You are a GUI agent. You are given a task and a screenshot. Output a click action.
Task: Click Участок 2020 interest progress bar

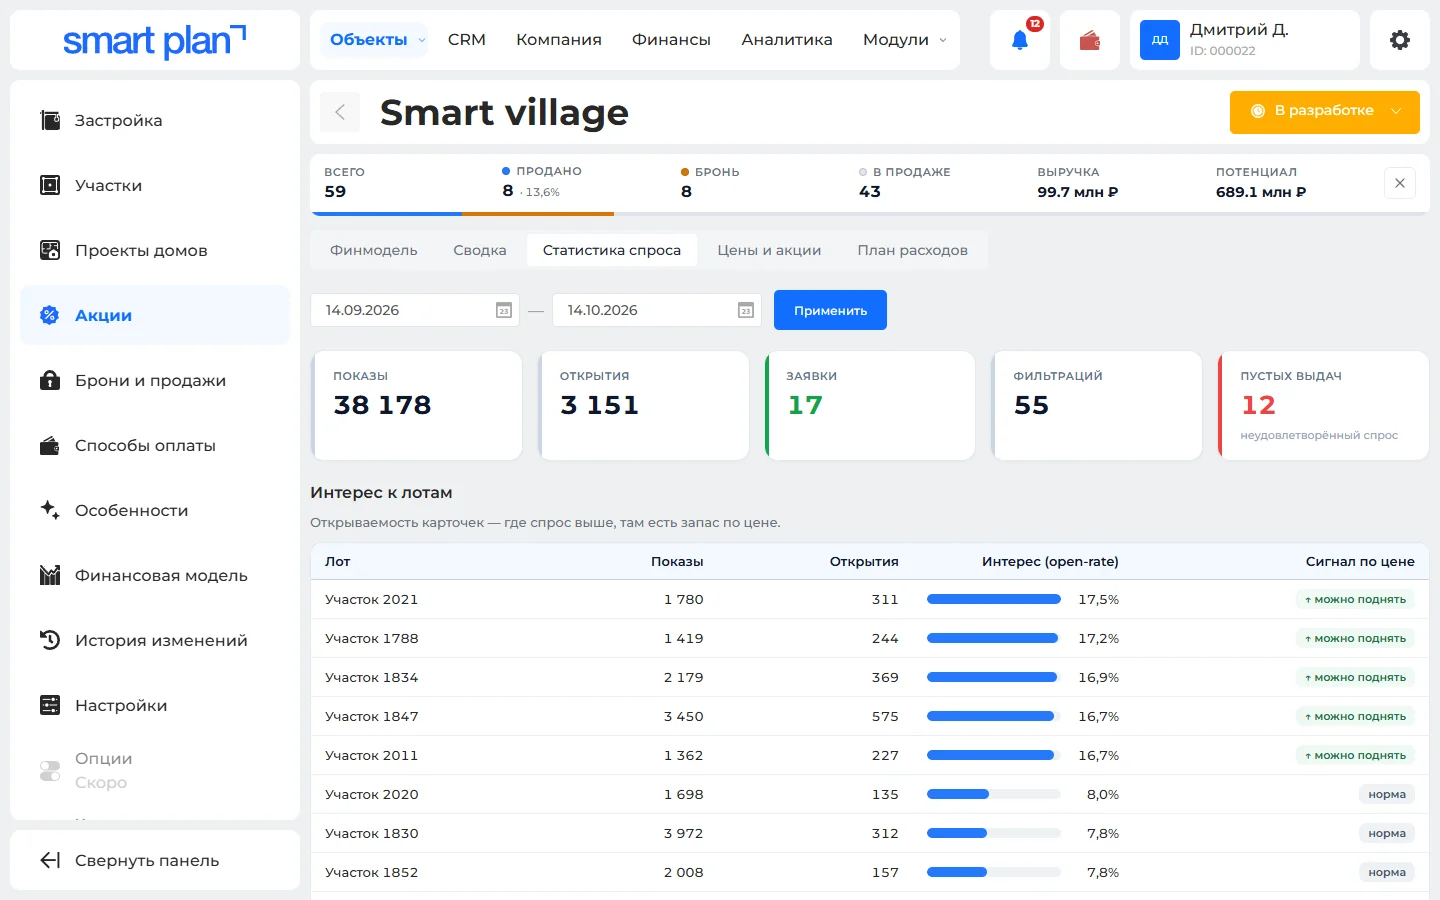click(x=994, y=794)
